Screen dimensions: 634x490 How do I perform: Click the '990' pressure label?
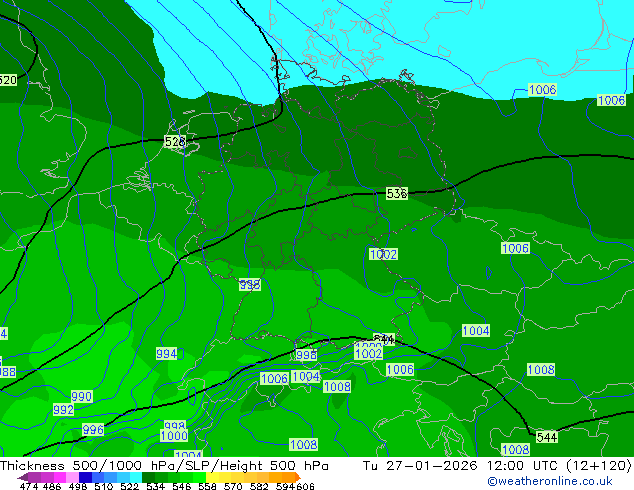click(81, 396)
